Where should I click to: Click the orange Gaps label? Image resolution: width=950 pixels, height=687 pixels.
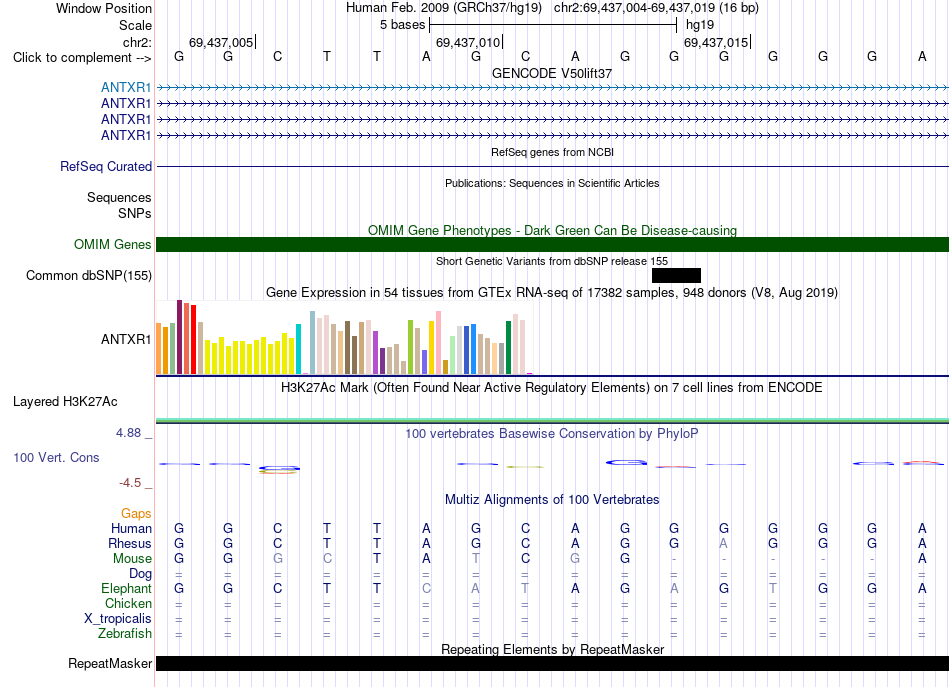[136, 514]
